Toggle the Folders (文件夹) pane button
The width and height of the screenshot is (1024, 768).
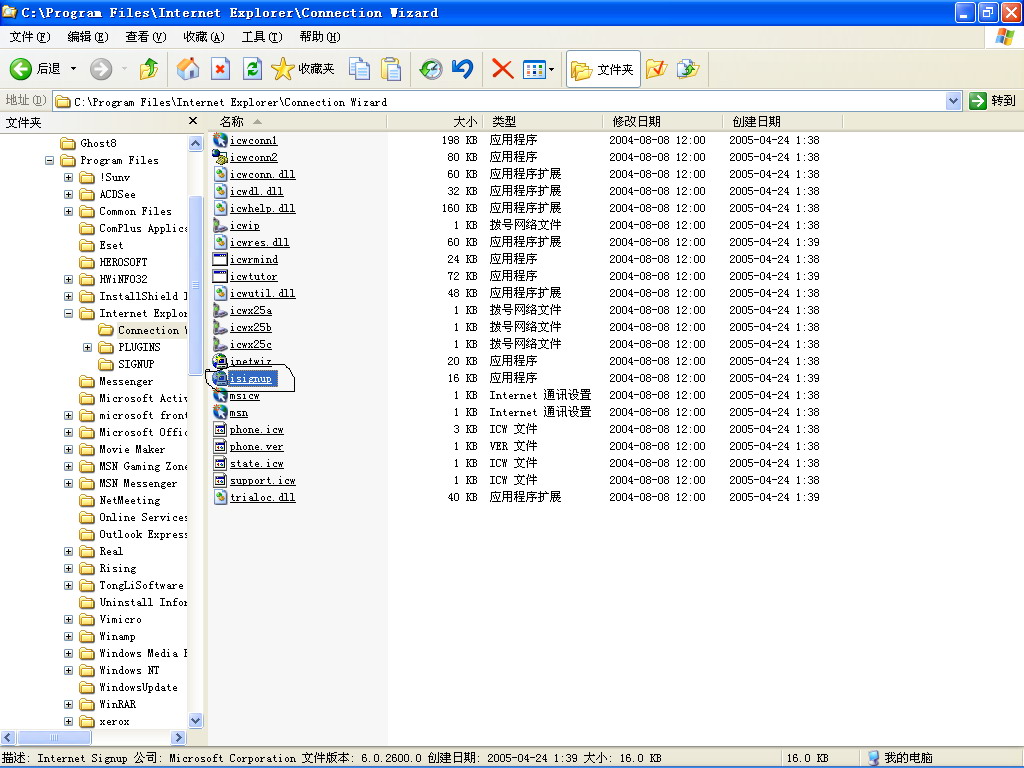pyautogui.click(x=603, y=69)
